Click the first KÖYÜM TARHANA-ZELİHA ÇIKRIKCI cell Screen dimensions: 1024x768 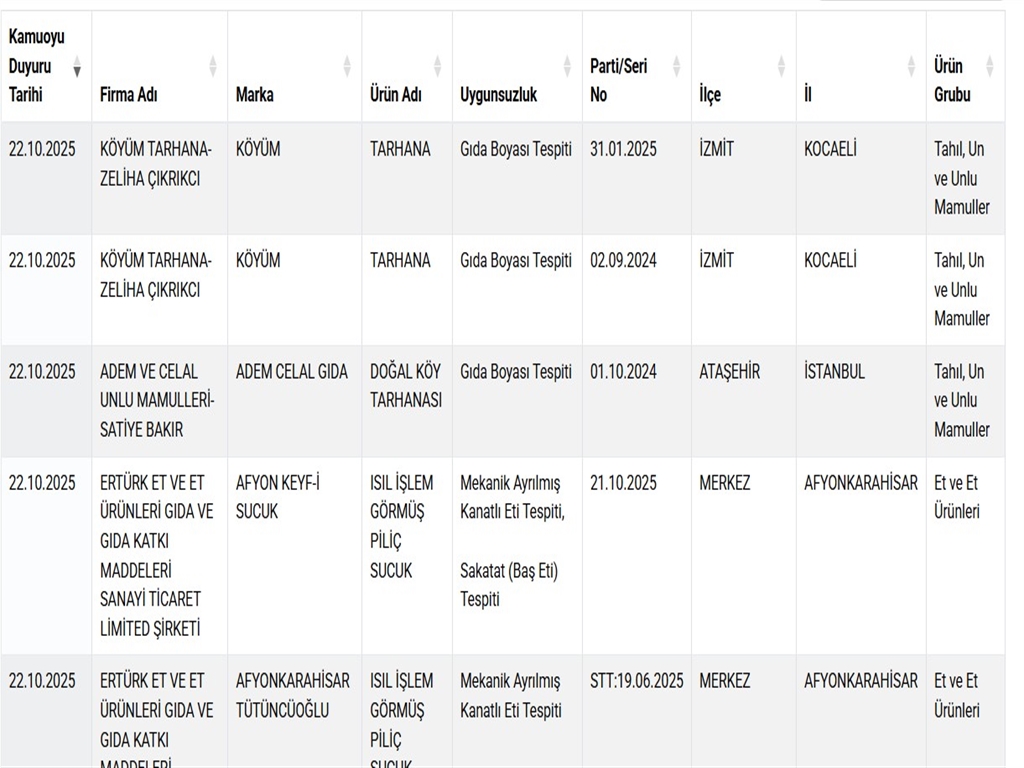[x=155, y=164]
